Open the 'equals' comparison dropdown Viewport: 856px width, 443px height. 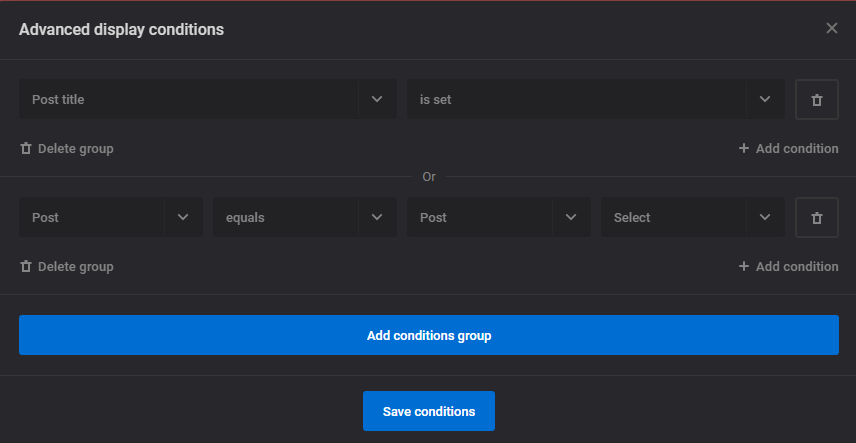305,217
